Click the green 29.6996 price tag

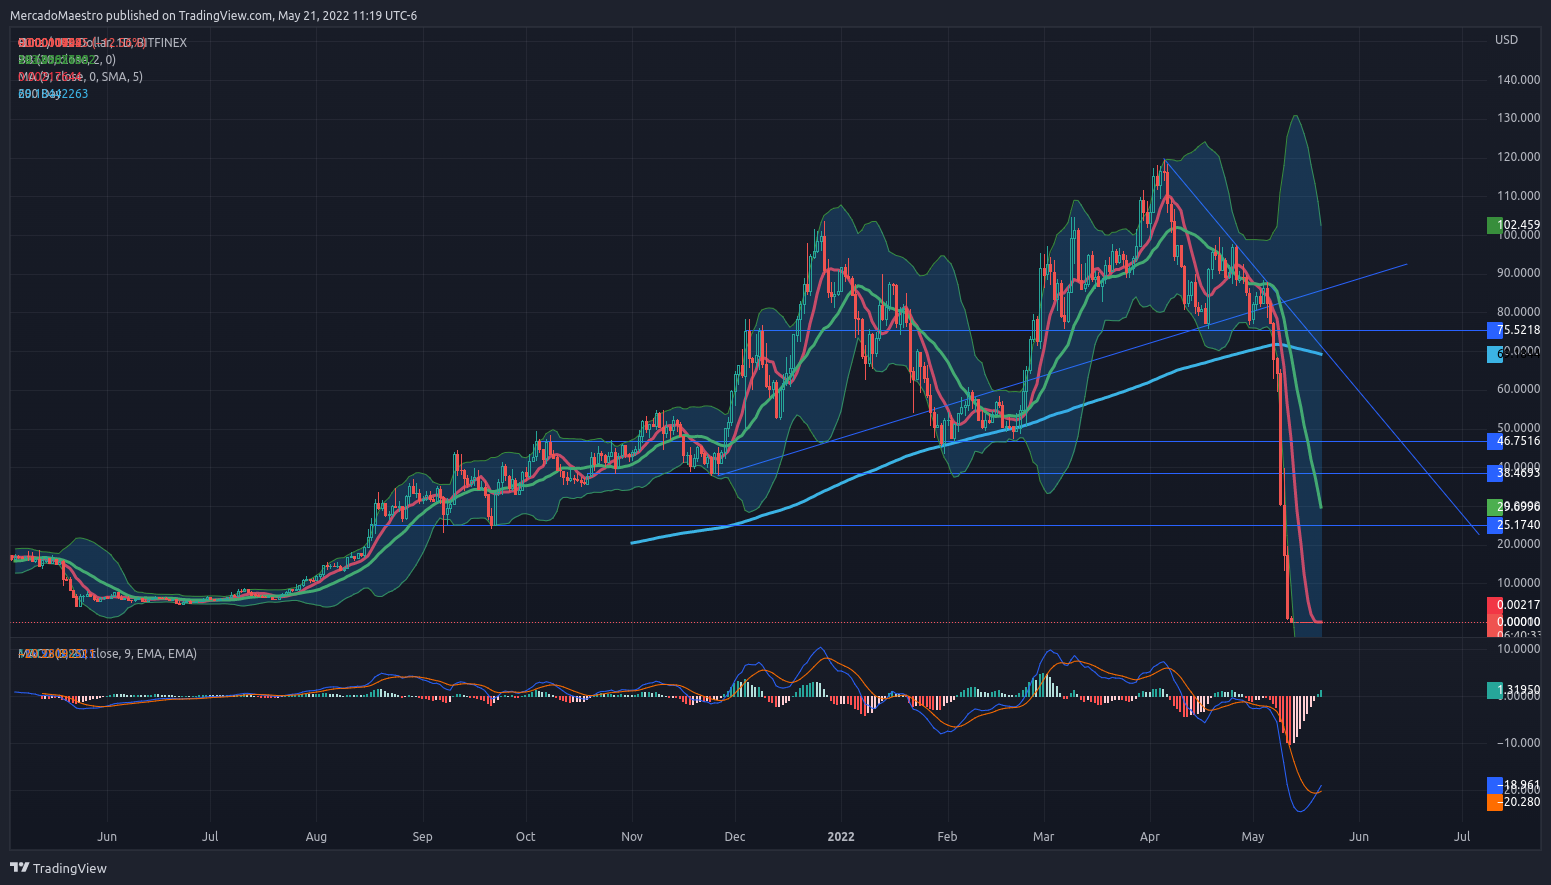pyautogui.click(x=1513, y=507)
